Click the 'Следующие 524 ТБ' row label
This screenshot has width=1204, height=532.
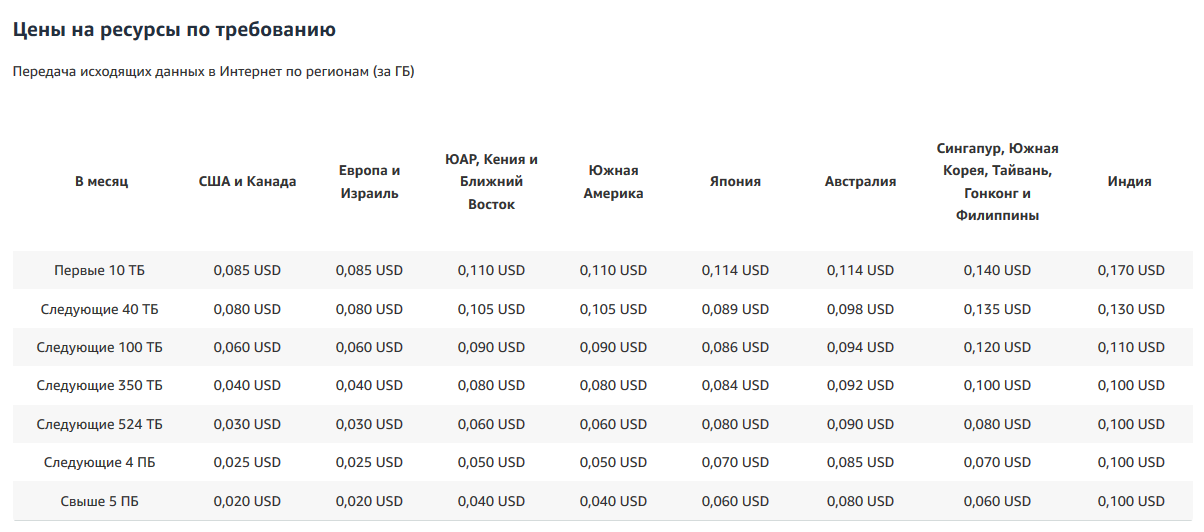point(100,424)
